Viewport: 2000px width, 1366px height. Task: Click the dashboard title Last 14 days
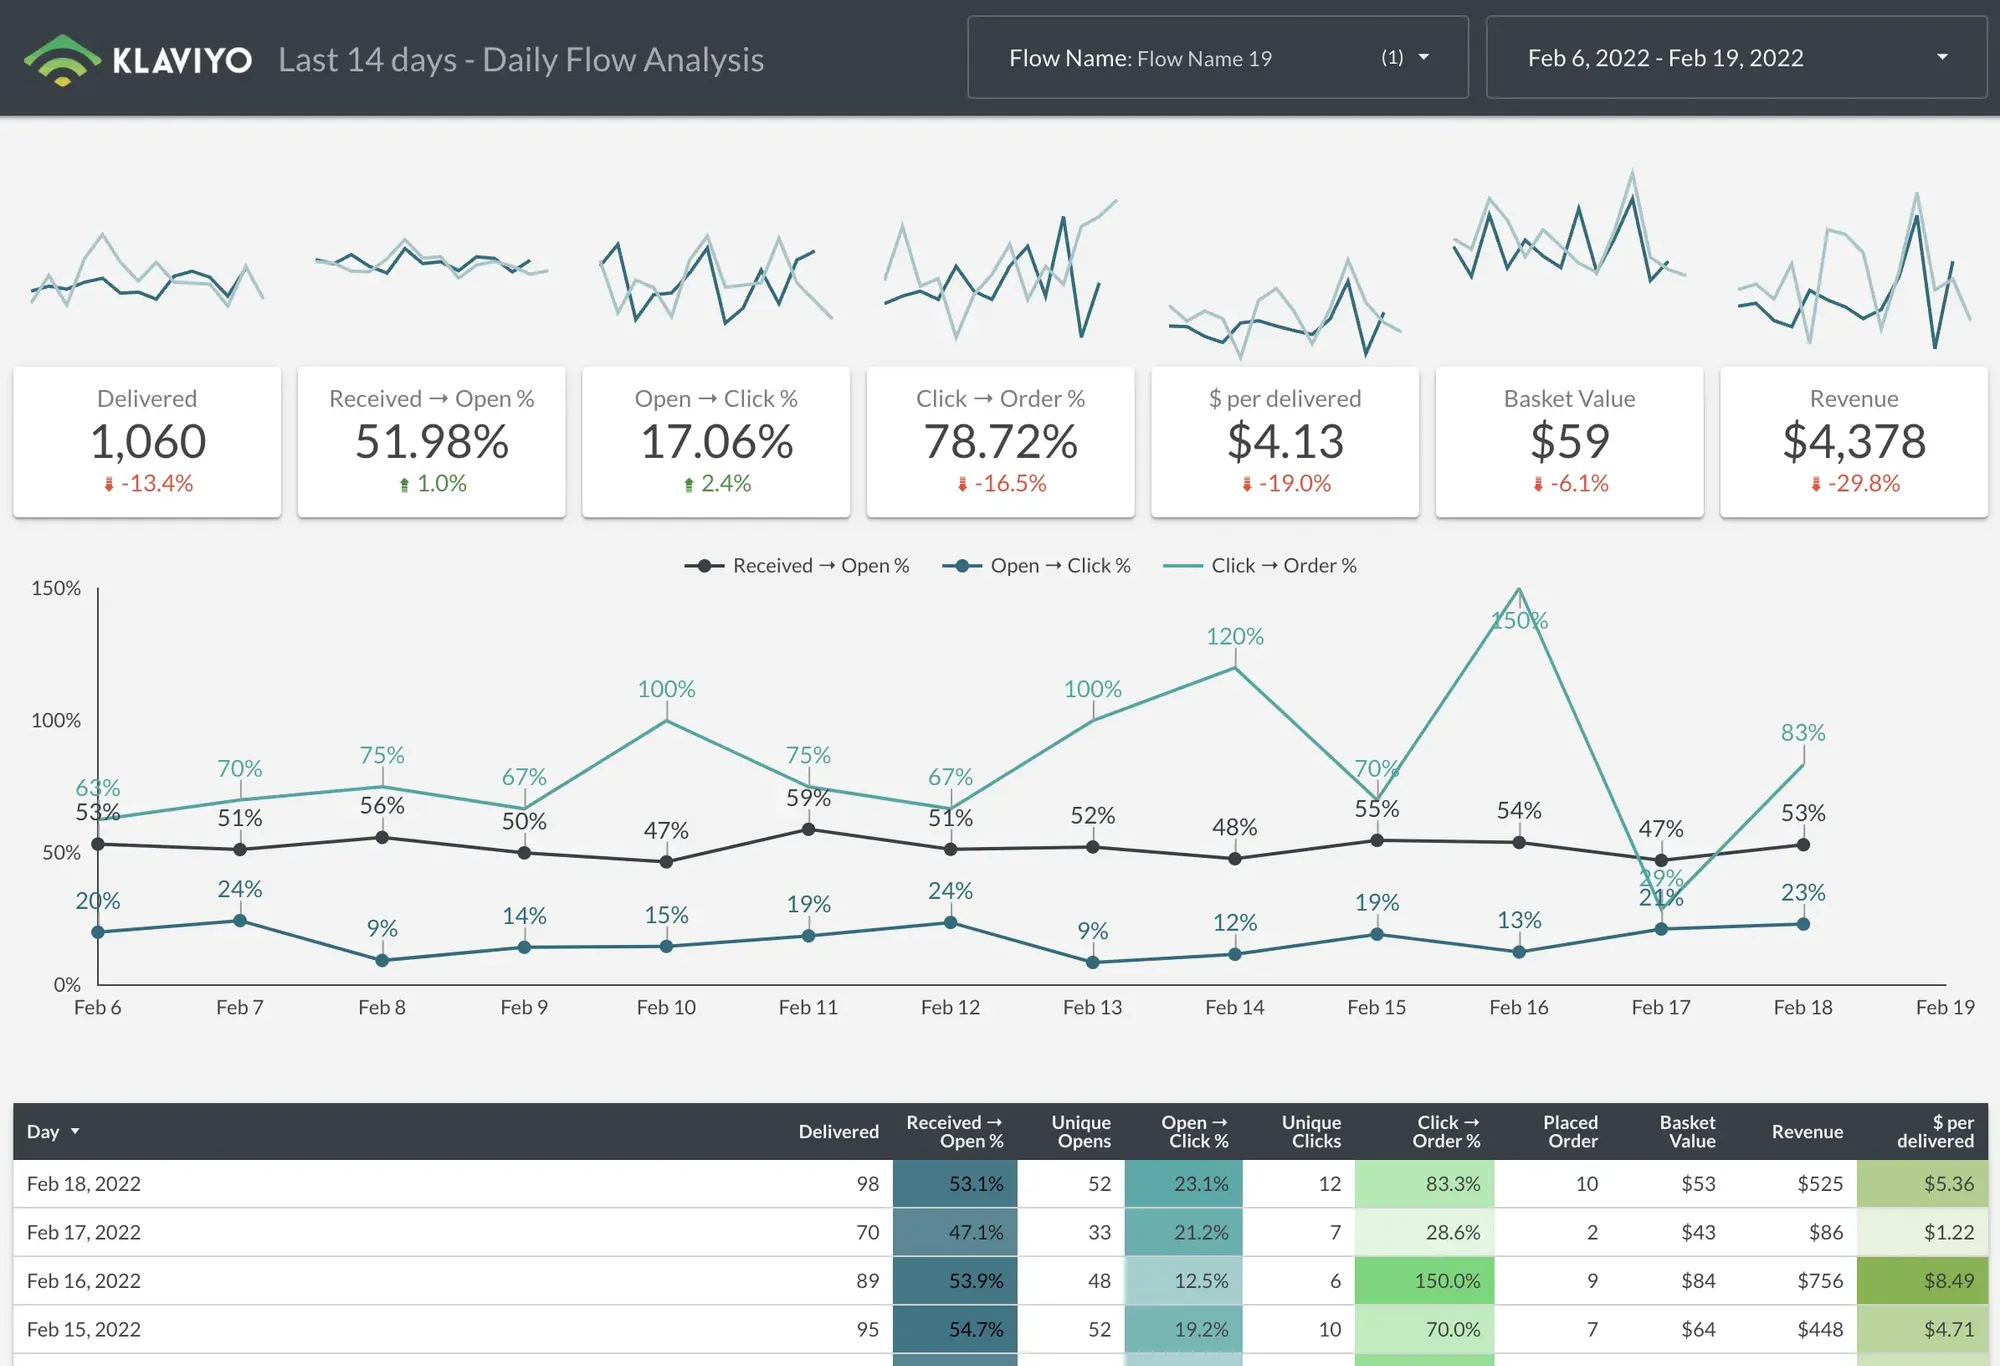[521, 60]
